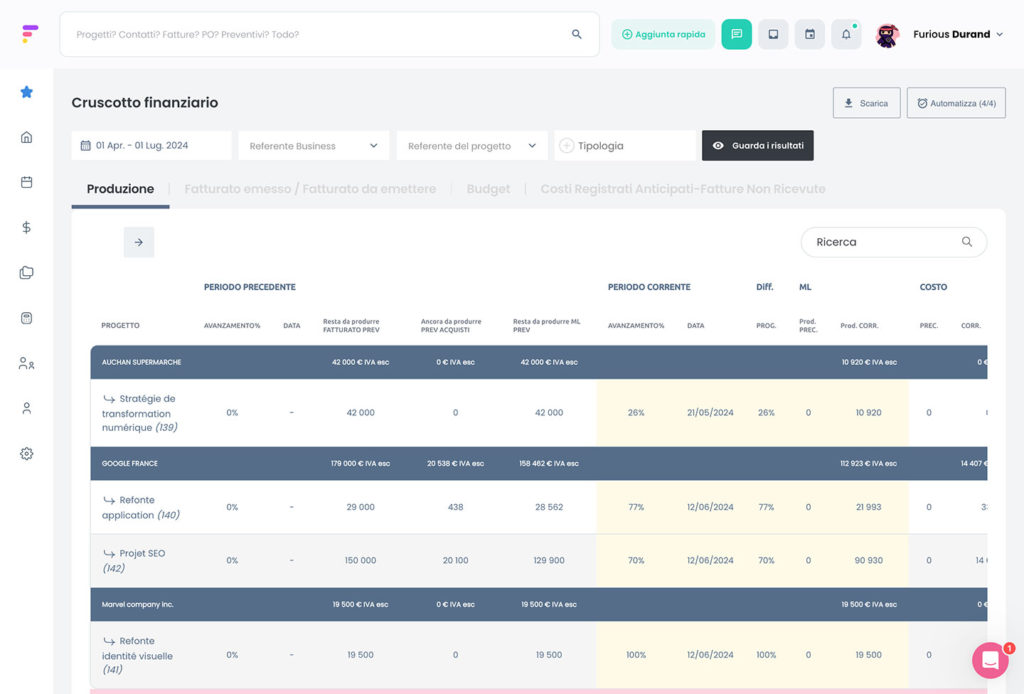
Task: Click the magnifier icon in global search bar
Action: coord(577,34)
